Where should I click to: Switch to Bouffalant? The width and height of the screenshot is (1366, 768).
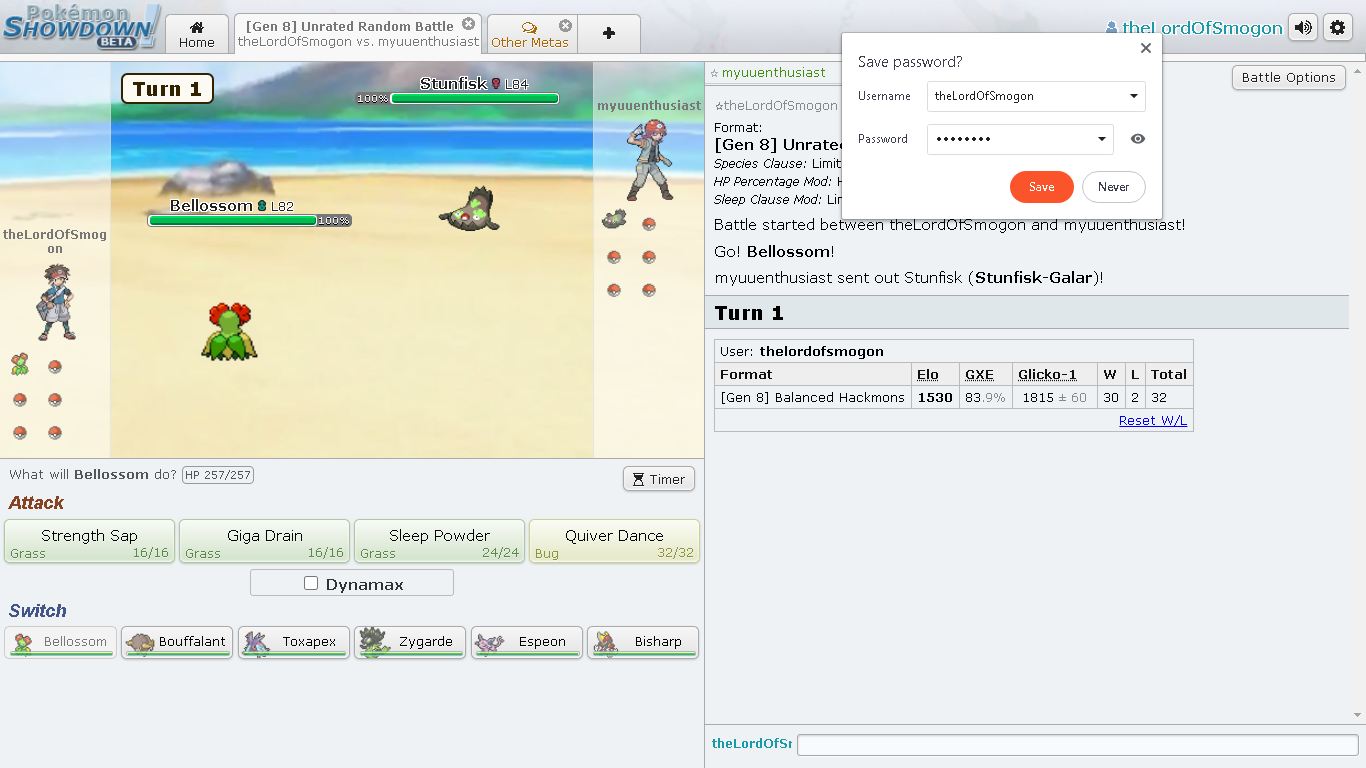[x=177, y=642]
